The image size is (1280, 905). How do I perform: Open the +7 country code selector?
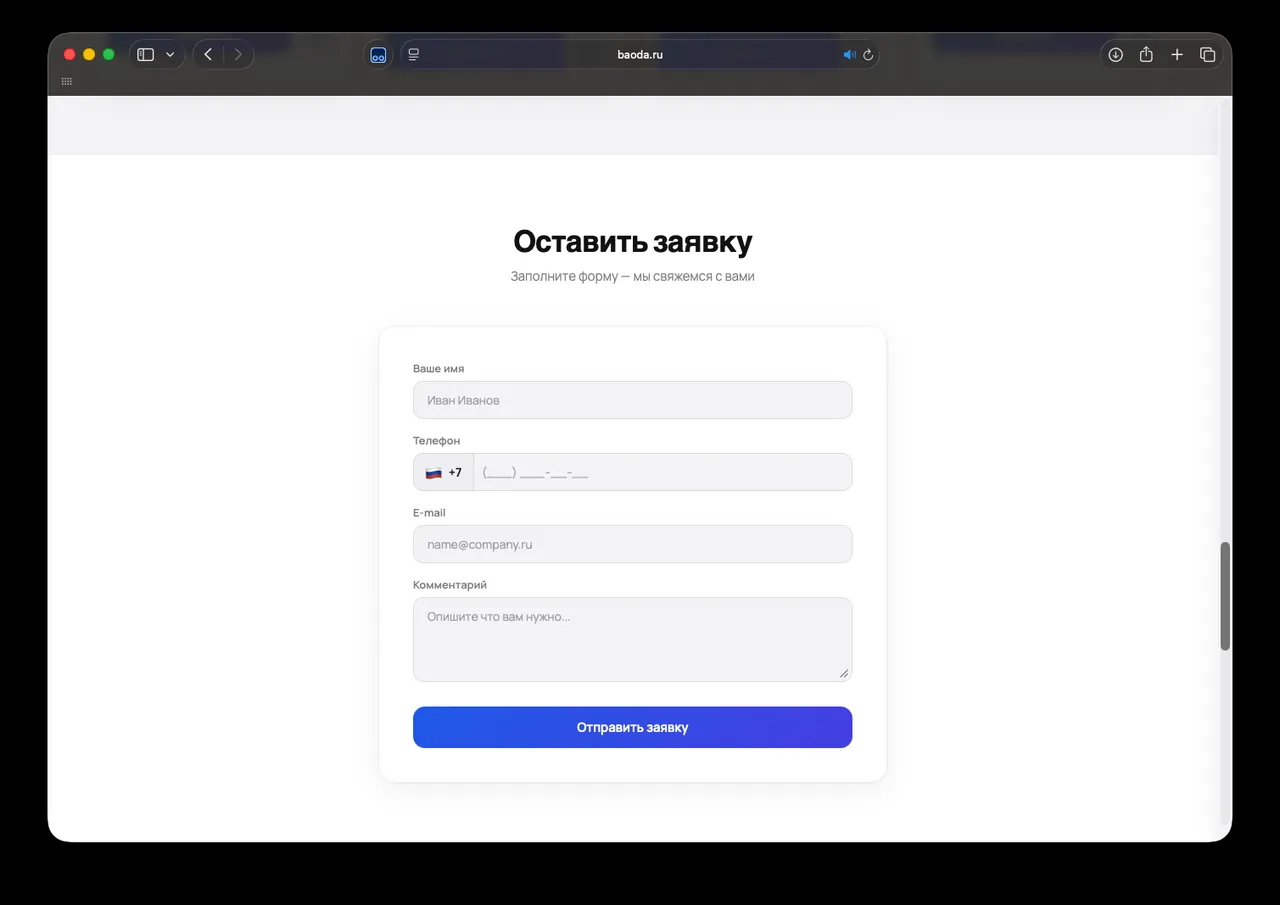click(x=443, y=472)
